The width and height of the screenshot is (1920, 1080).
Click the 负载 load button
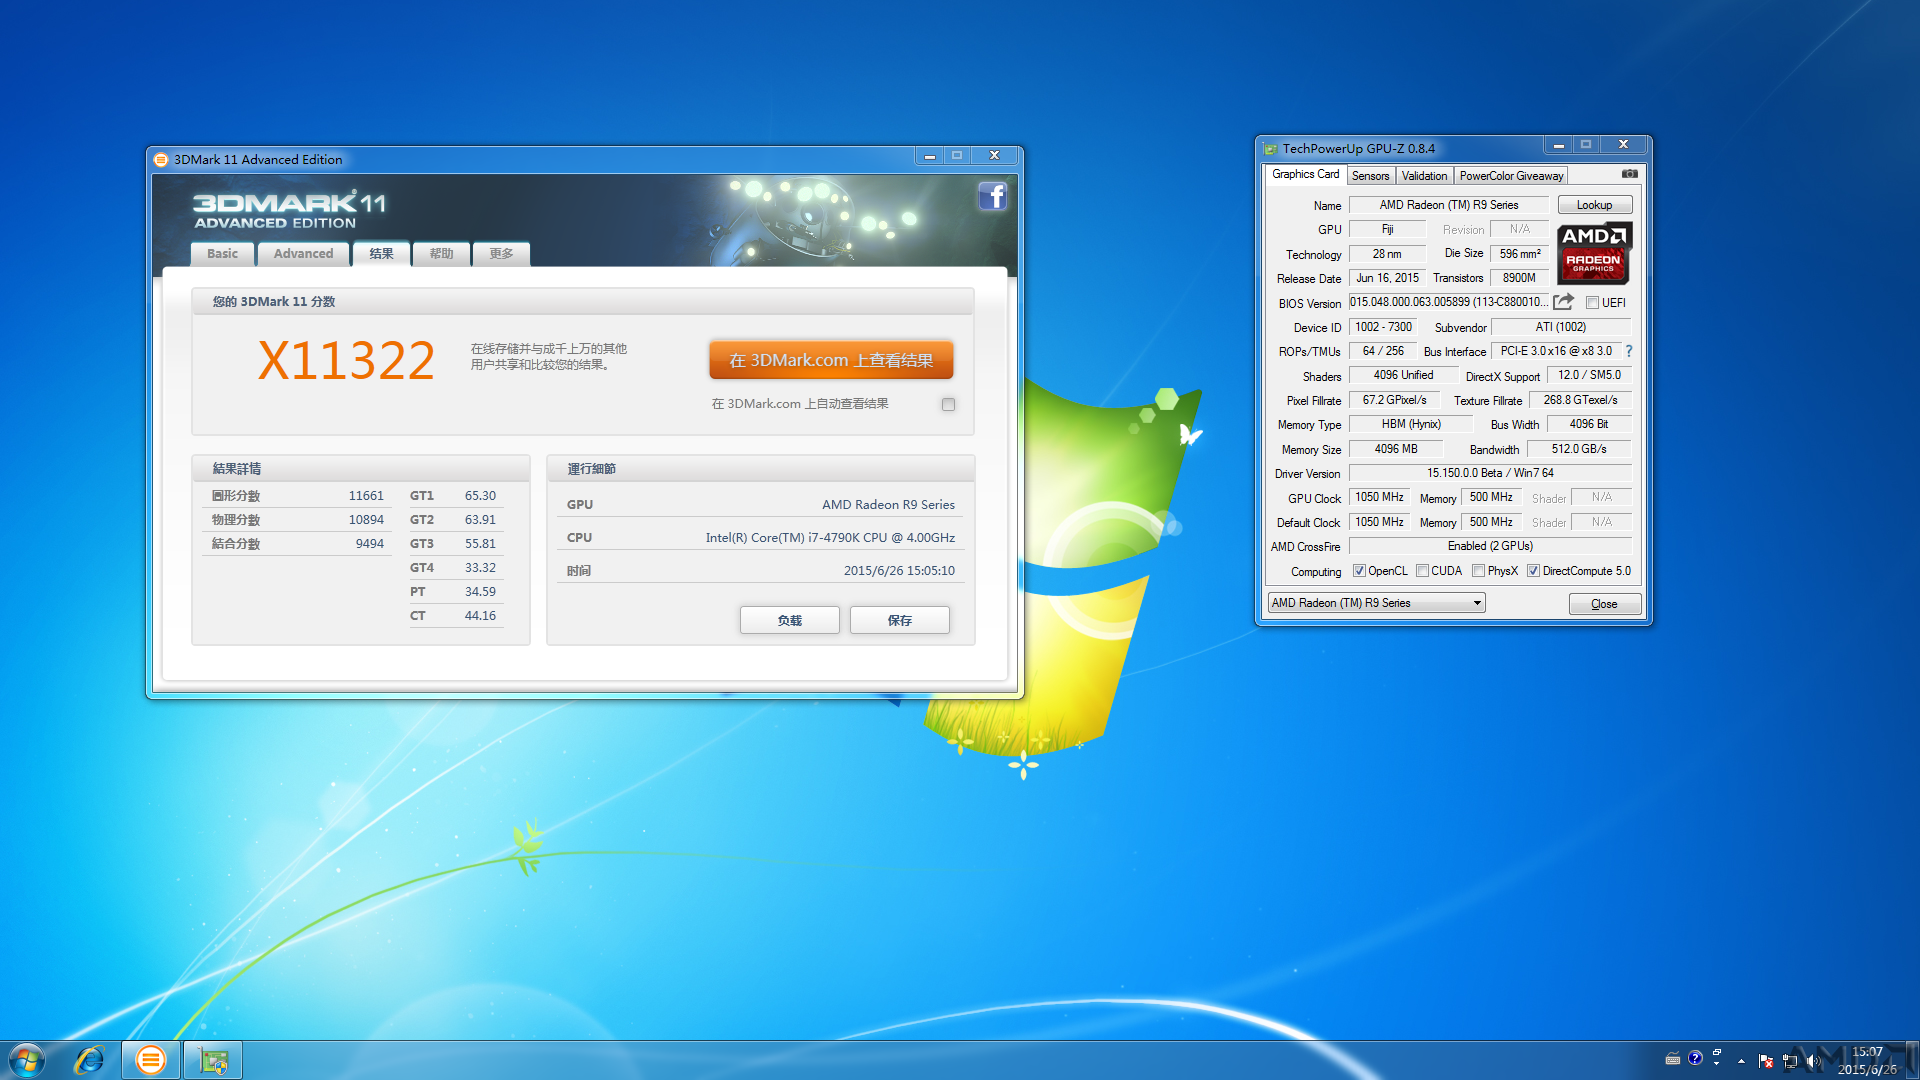(789, 620)
